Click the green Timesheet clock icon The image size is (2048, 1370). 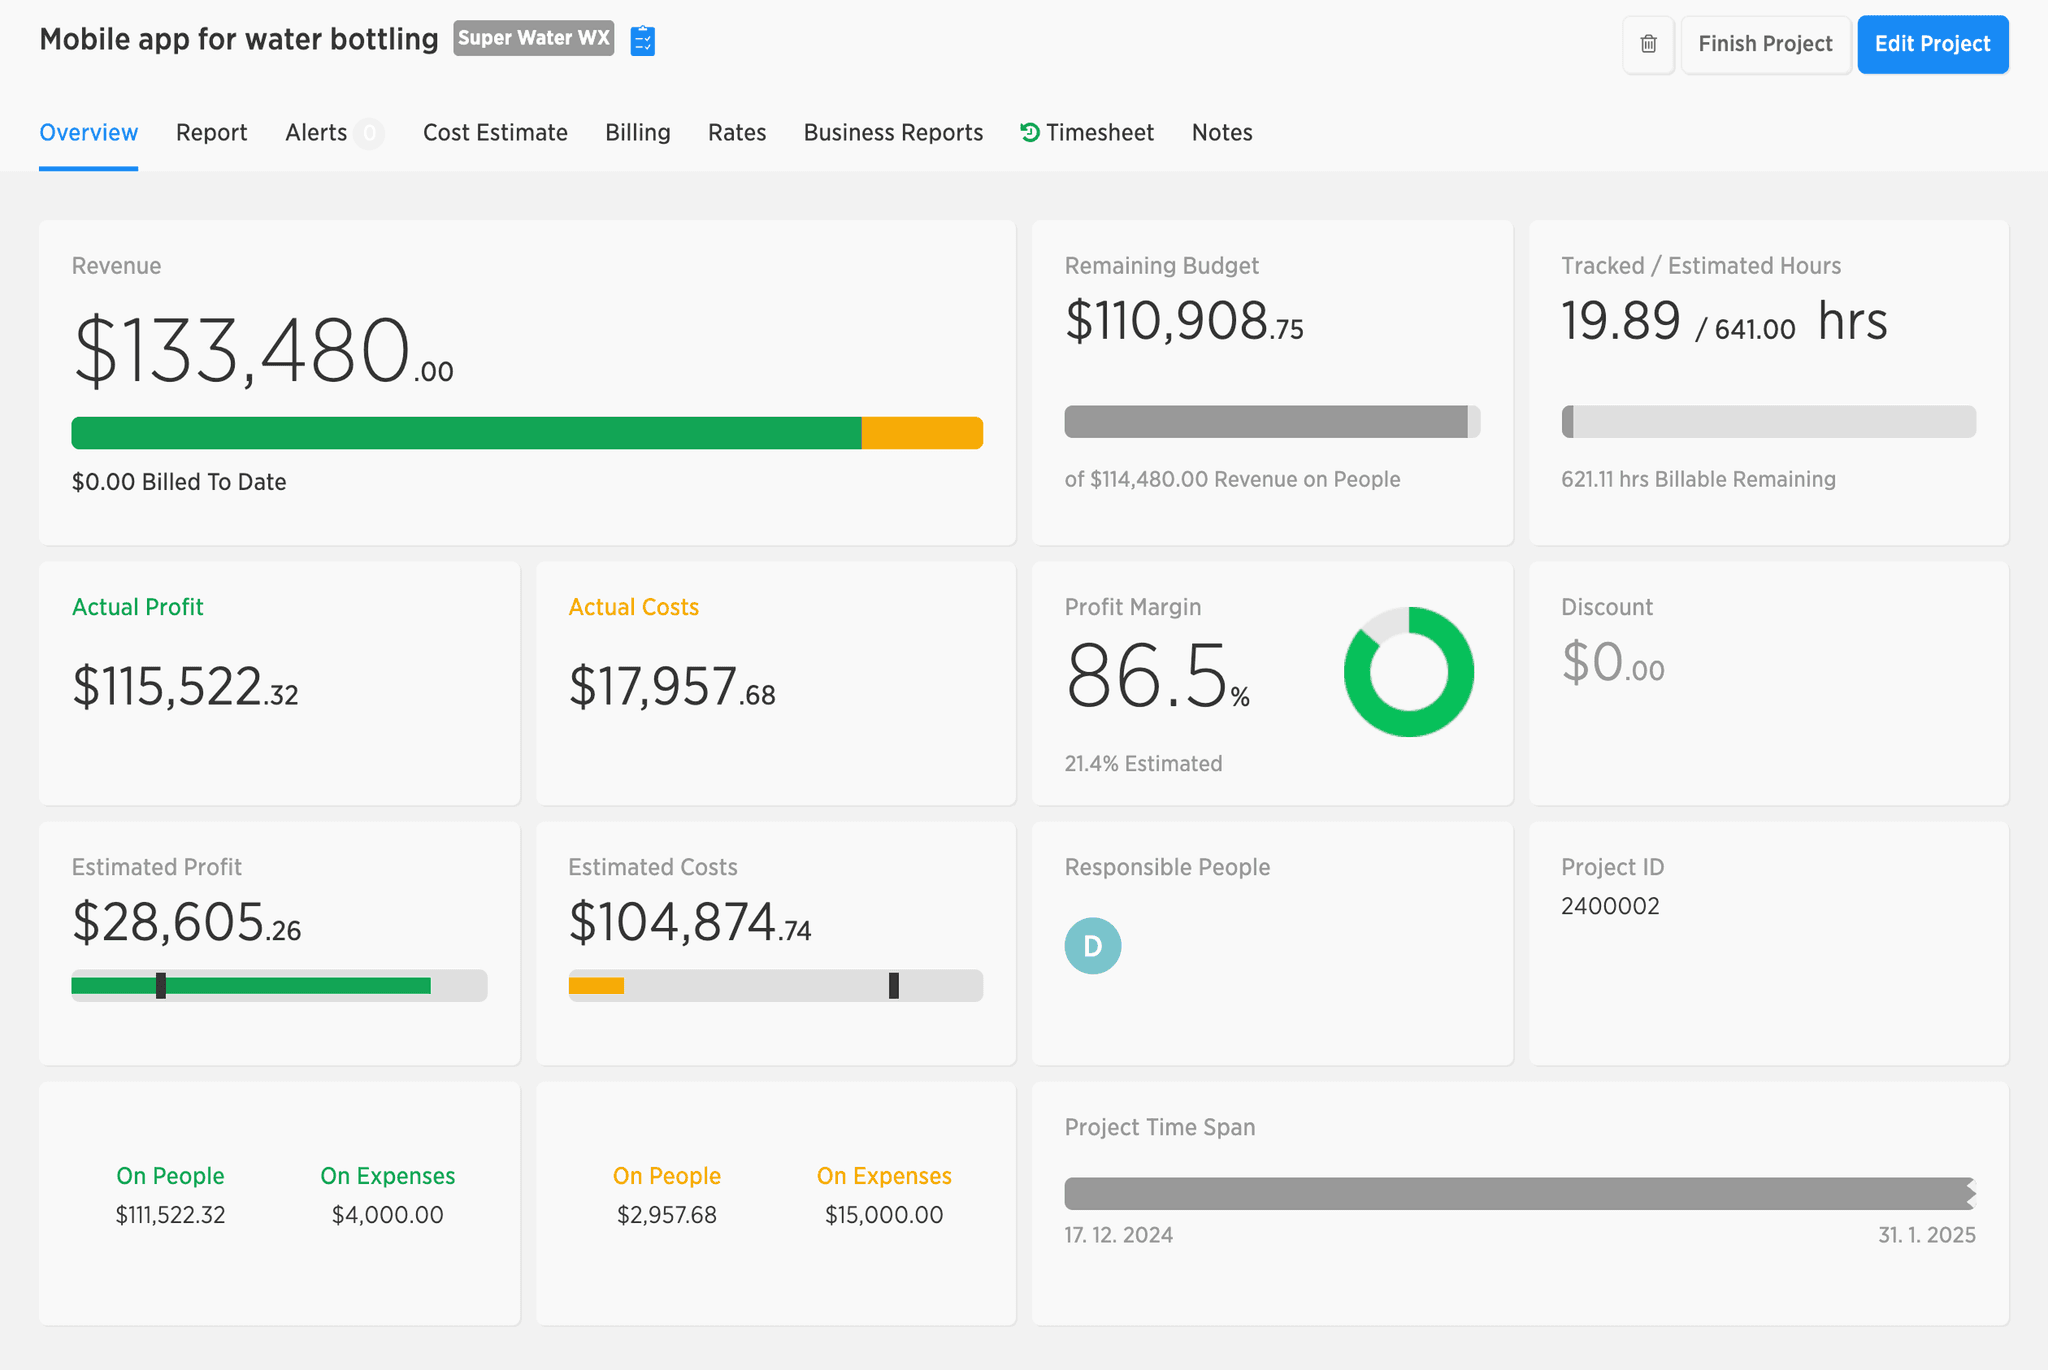[x=1030, y=132]
